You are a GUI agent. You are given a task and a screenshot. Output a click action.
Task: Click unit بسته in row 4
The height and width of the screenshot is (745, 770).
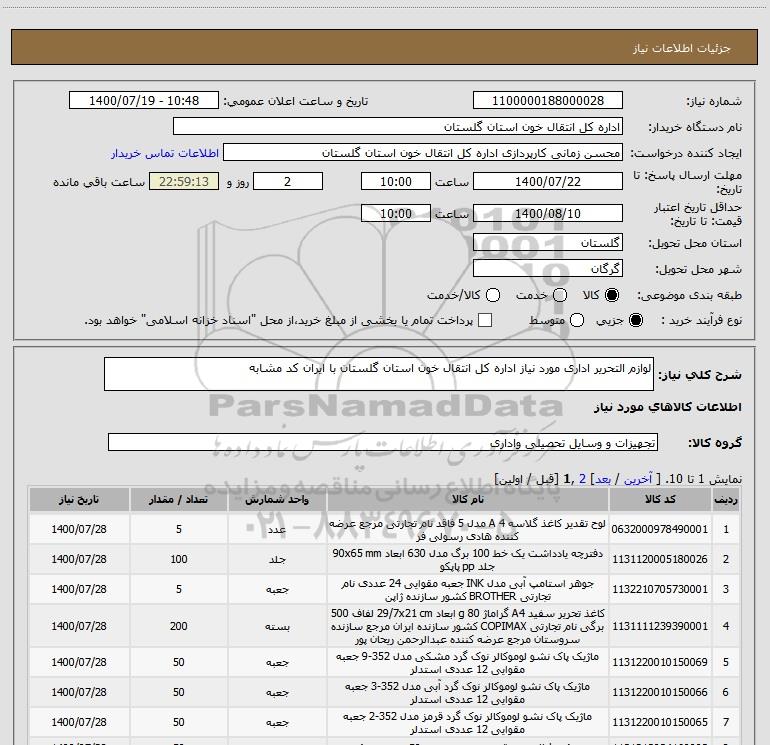[277, 627]
